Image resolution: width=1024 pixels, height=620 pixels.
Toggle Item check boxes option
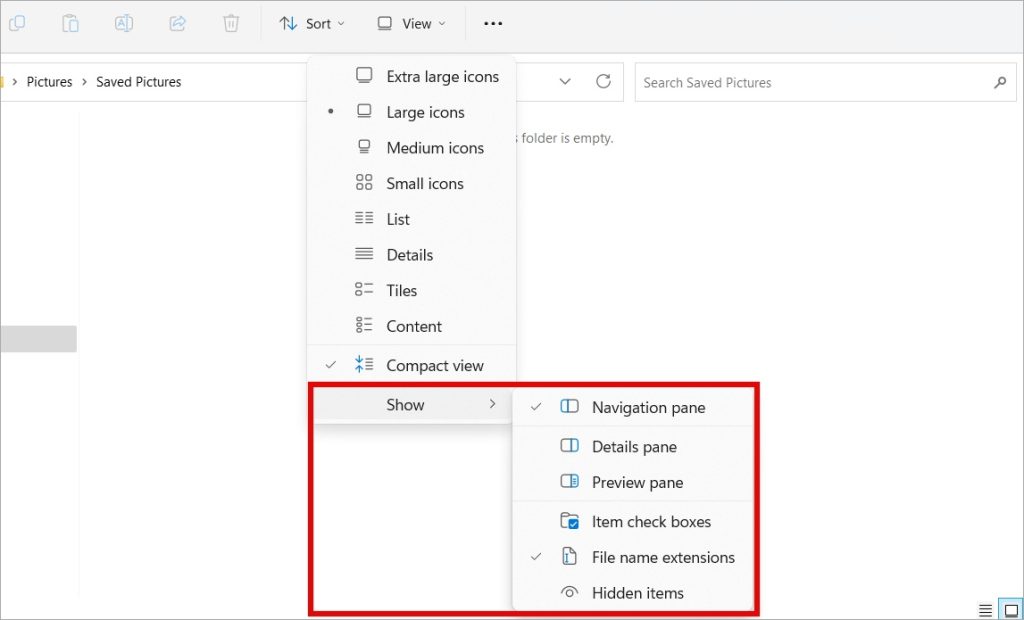(651, 521)
